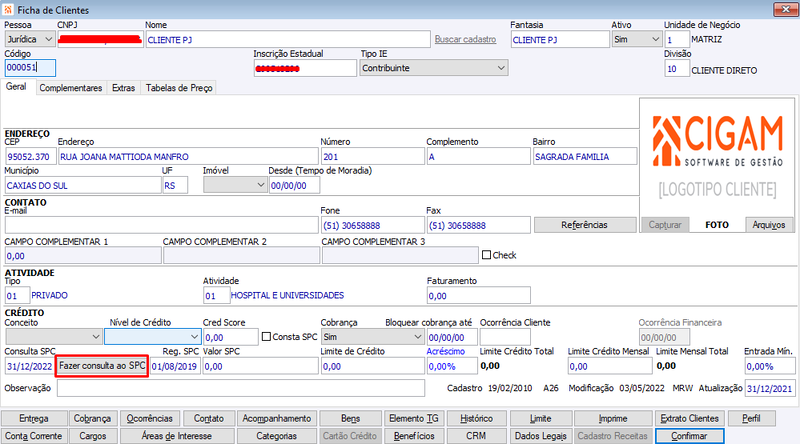The image size is (800, 444).
Task: Click the CEP field 95052.370
Action: [31, 157]
